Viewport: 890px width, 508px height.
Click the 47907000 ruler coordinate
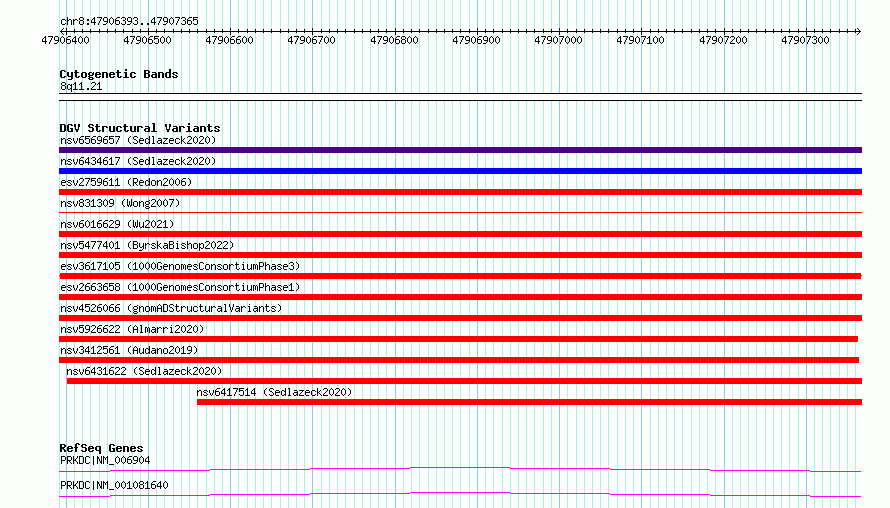559,40
